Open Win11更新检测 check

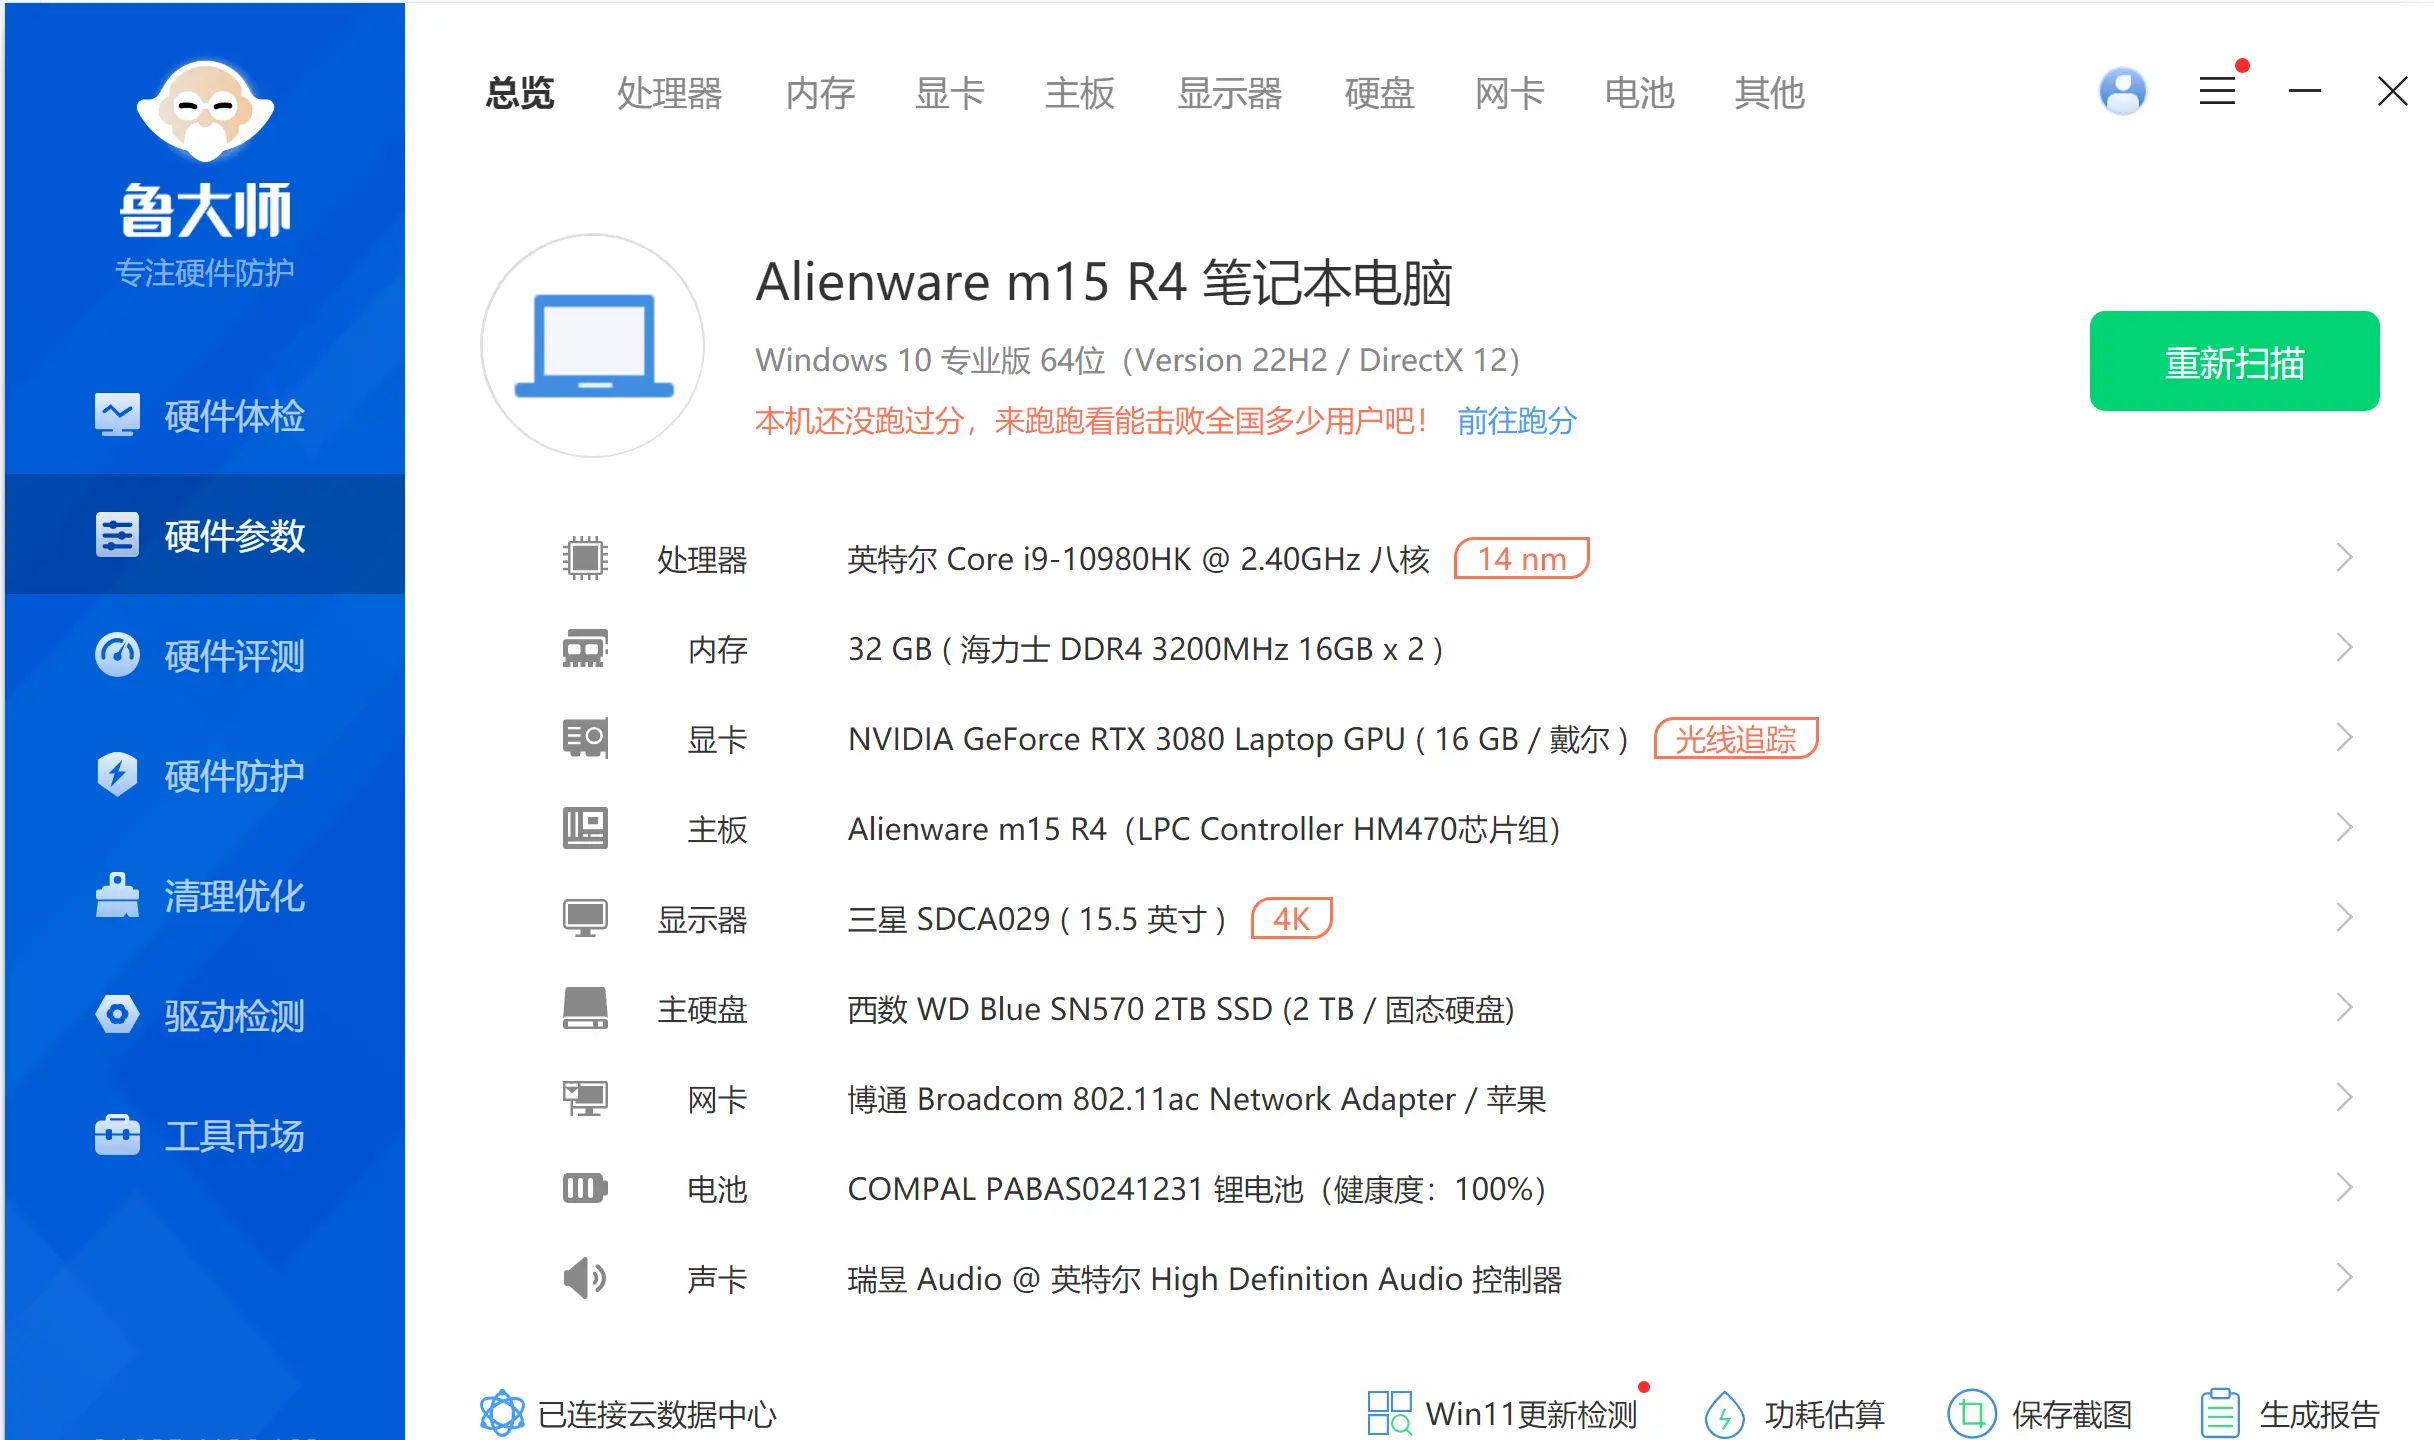coord(1503,1414)
